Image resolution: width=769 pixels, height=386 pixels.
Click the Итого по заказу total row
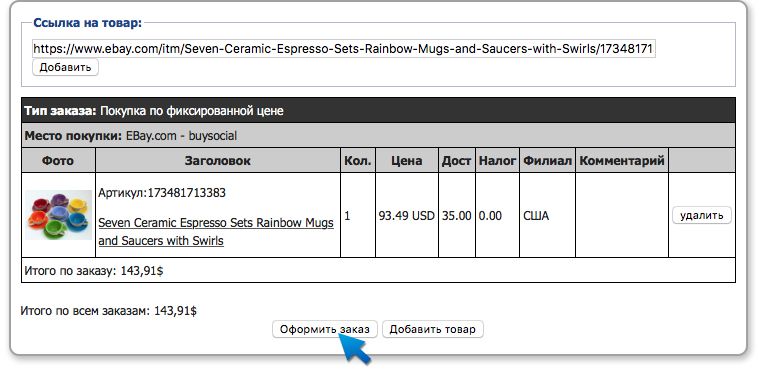click(378, 270)
